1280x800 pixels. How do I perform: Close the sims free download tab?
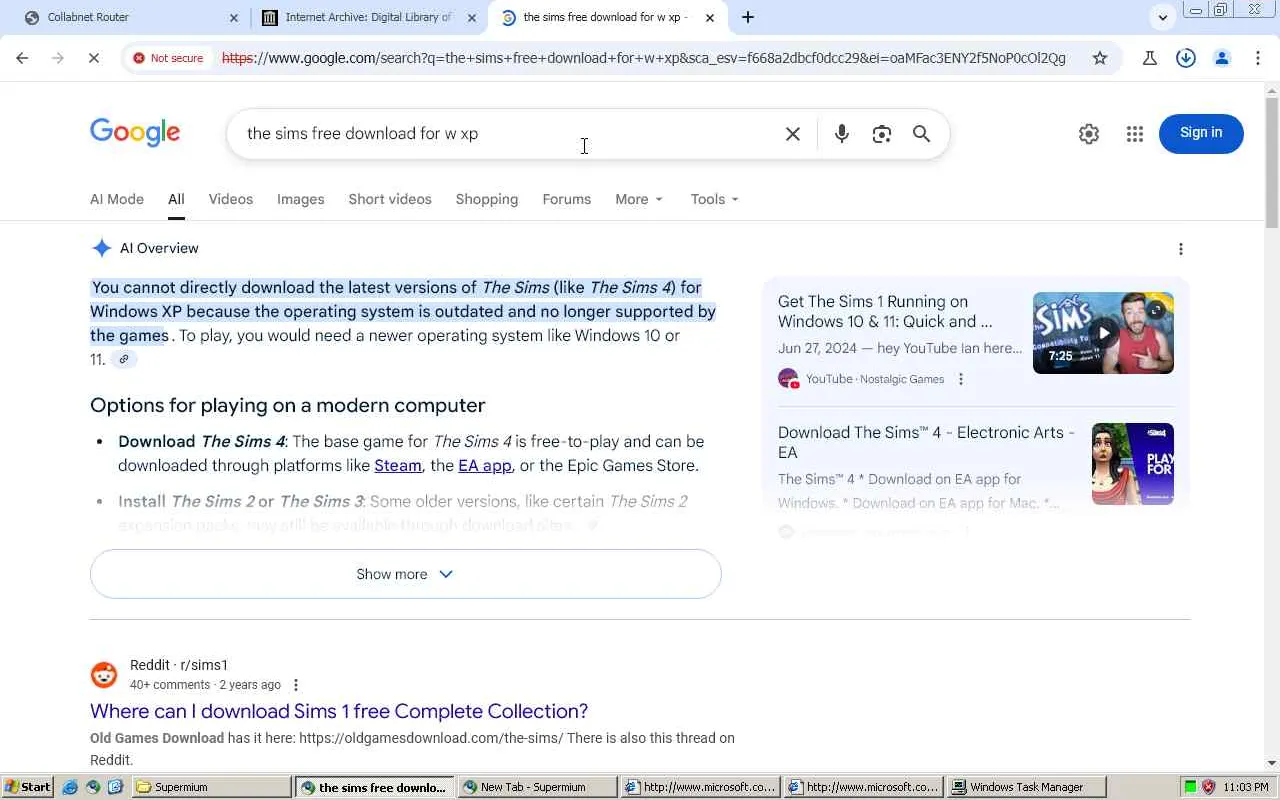click(710, 18)
